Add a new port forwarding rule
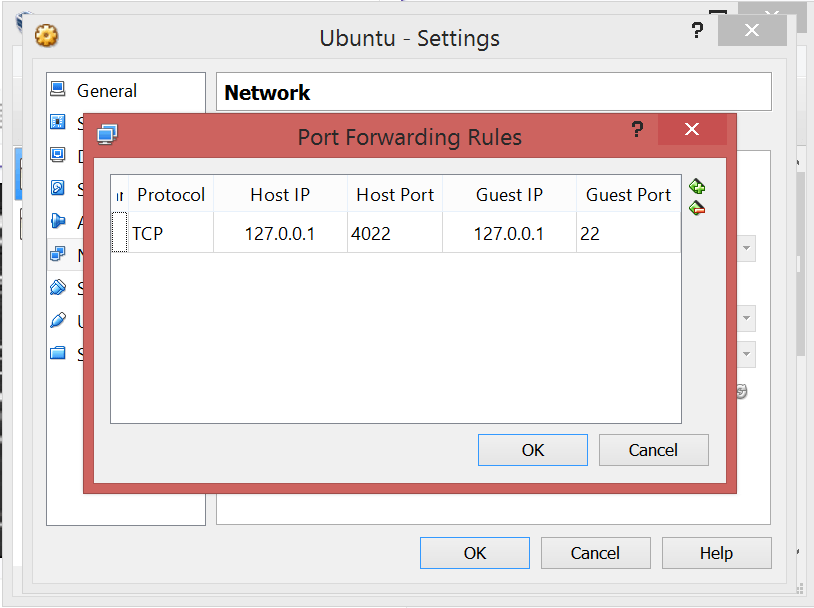This screenshot has width=814, height=608. click(697, 187)
